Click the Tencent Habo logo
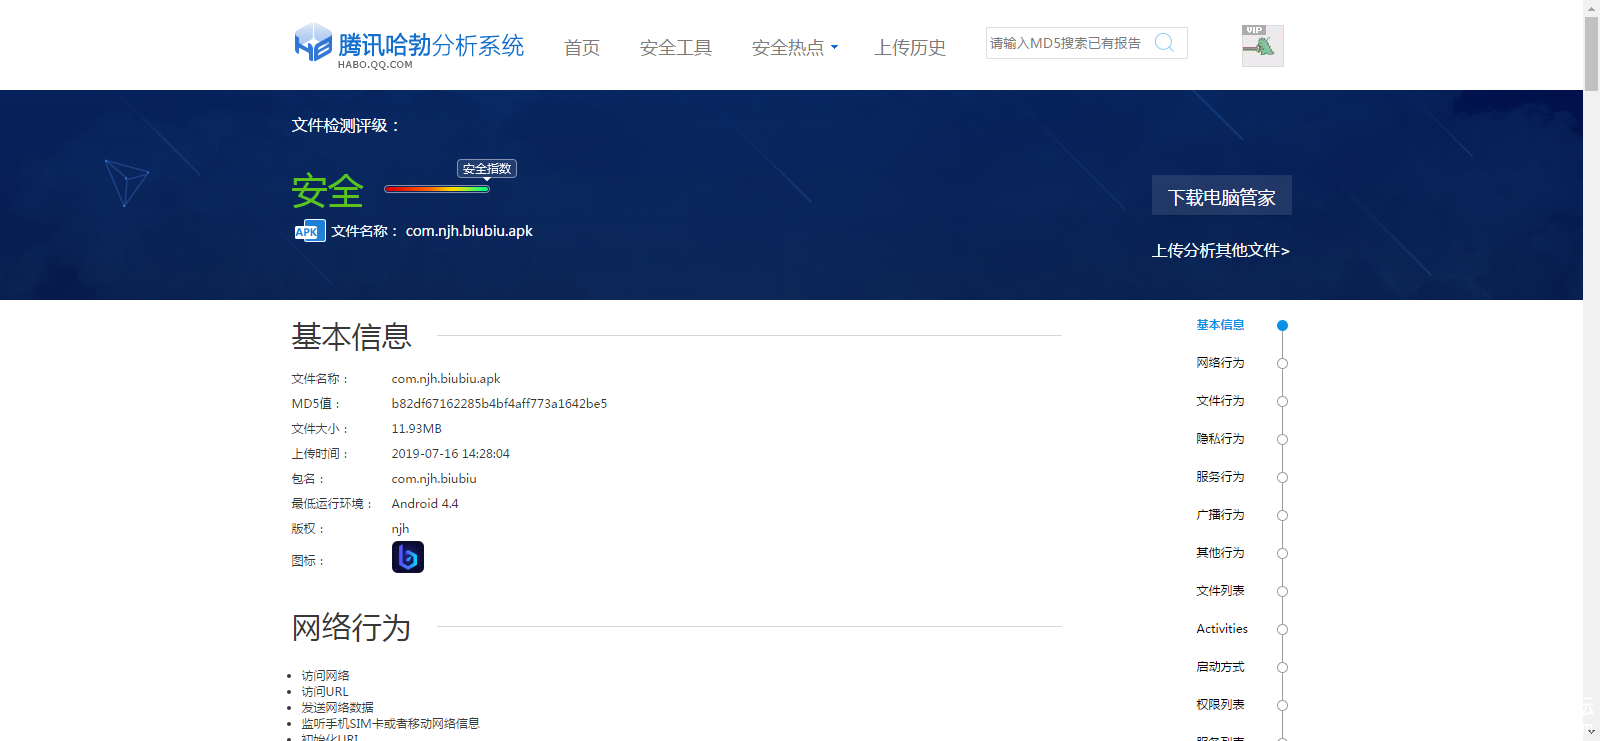The width and height of the screenshot is (1600, 741). pyautogui.click(x=409, y=46)
